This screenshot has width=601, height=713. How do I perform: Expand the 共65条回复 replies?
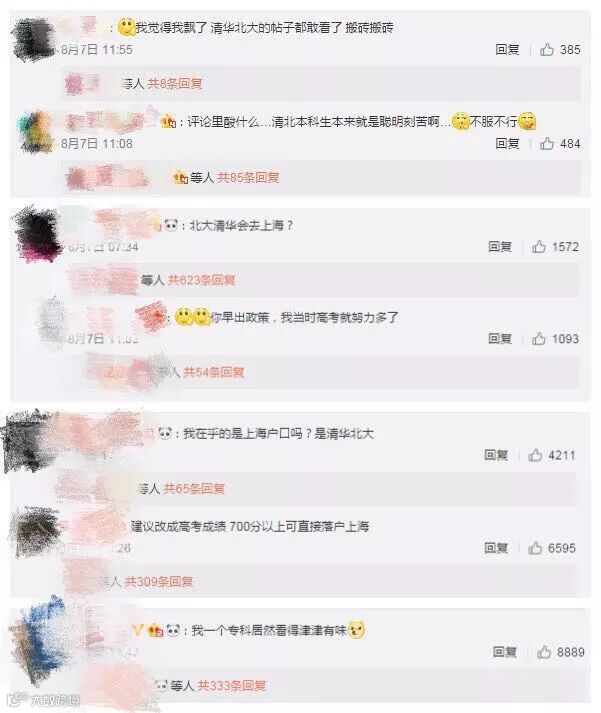tap(194, 488)
